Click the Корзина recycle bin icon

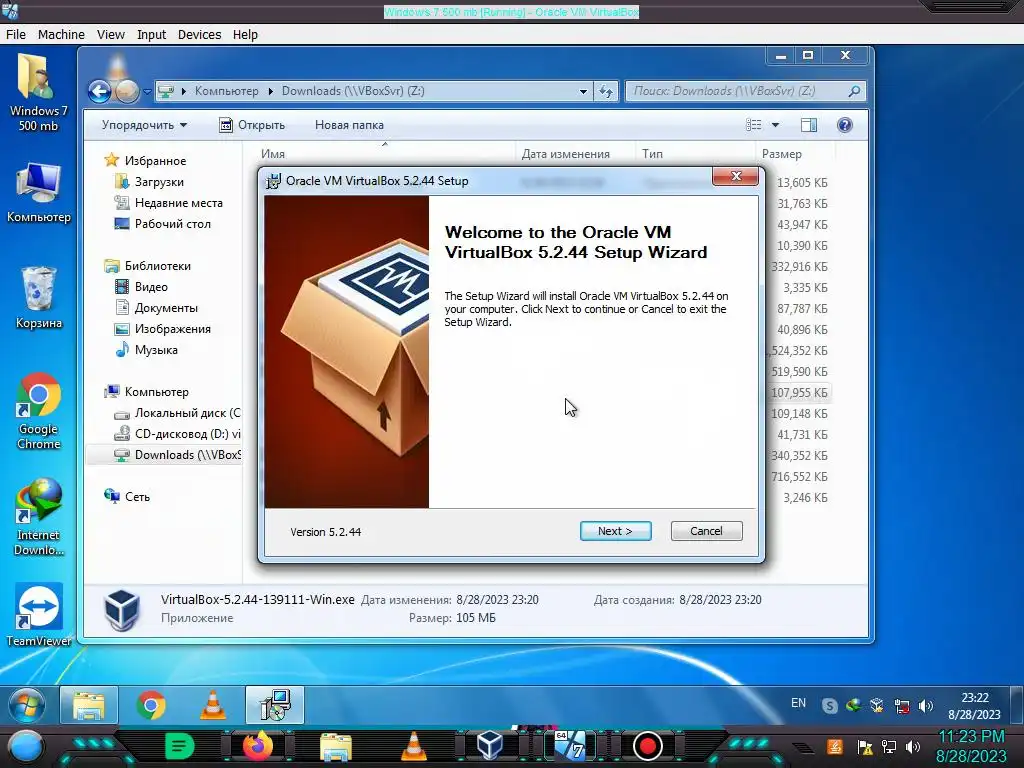point(38,298)
